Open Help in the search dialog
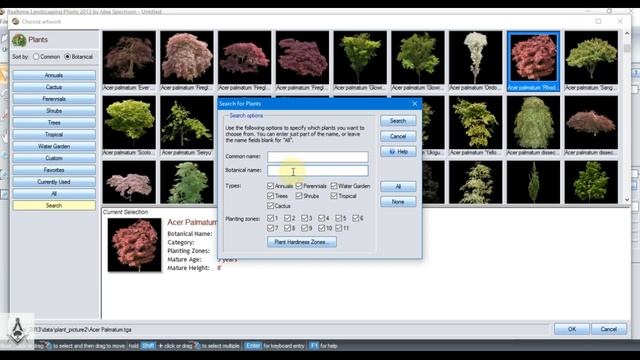Screen dimensions: 640x360 tap(398, 152)
